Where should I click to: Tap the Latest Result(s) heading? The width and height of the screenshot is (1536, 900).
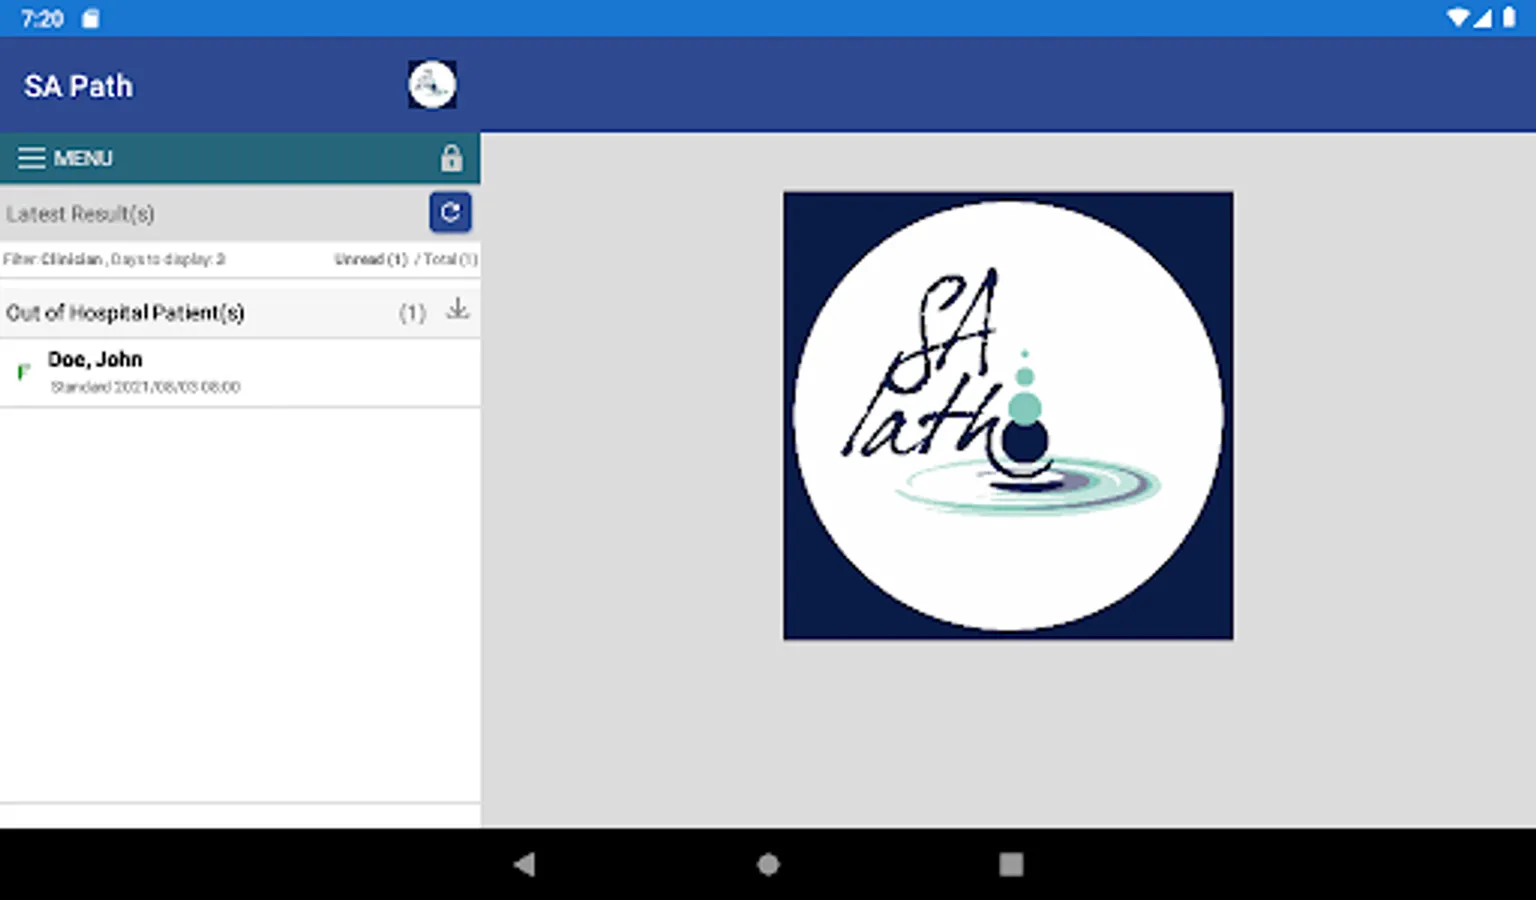pos(80,214)
